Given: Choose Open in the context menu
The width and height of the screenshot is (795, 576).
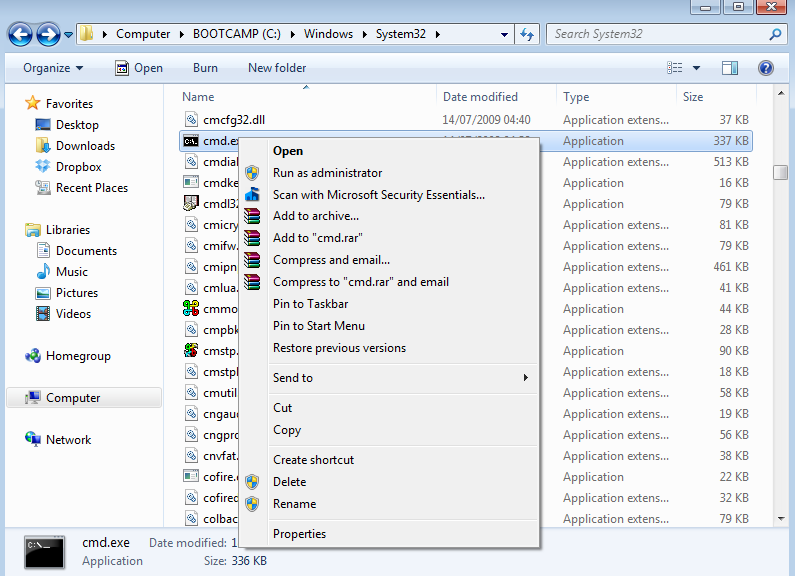Looking at the screenshot, I should (287, 151).
